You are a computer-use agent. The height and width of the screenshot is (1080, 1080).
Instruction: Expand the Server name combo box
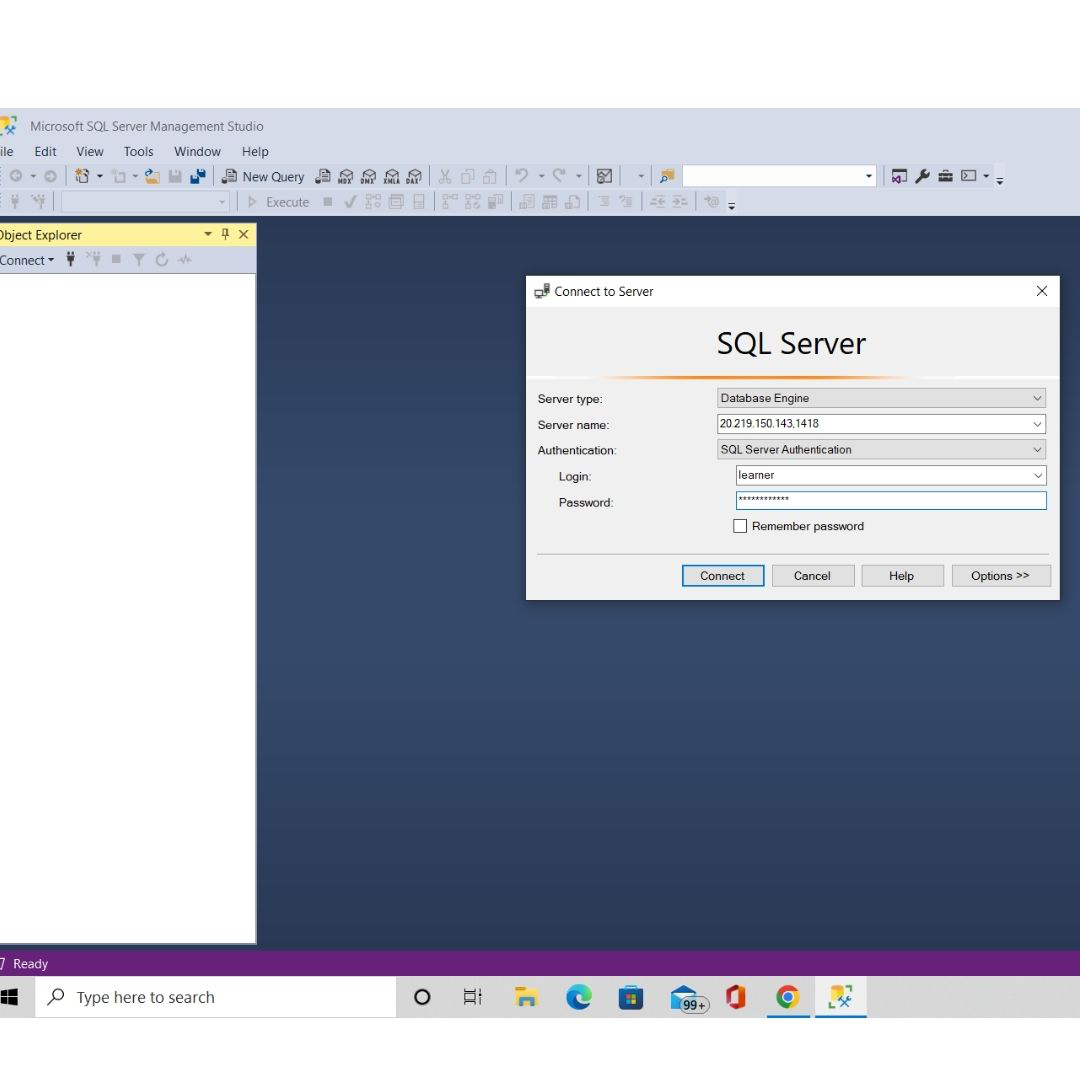point(1037,424)
